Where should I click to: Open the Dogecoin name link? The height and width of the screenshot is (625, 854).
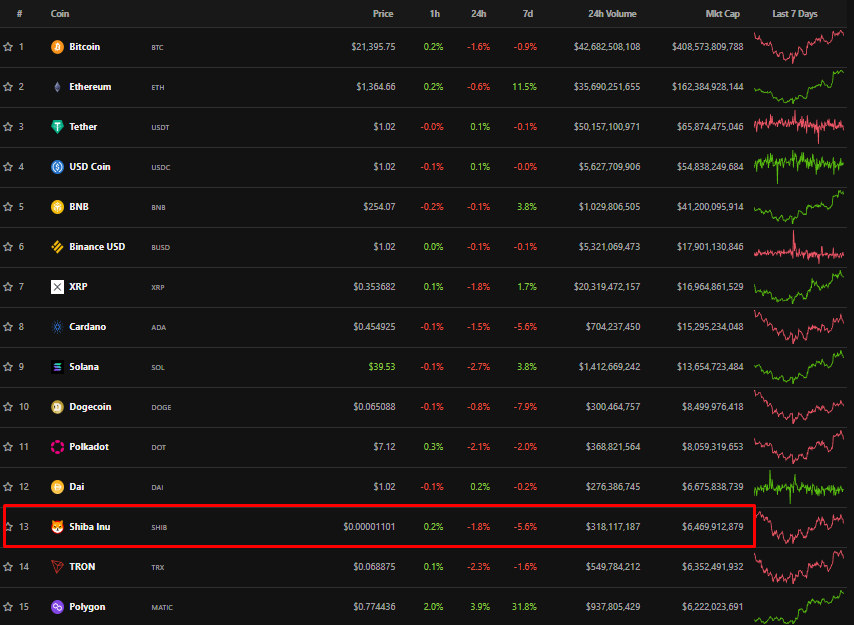click(90, 407)
